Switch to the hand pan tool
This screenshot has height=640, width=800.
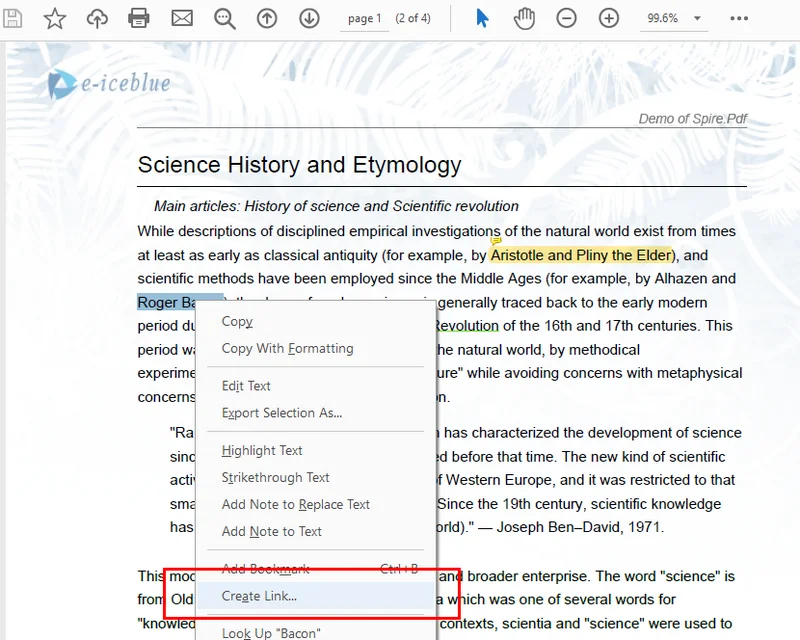(524, 18)
